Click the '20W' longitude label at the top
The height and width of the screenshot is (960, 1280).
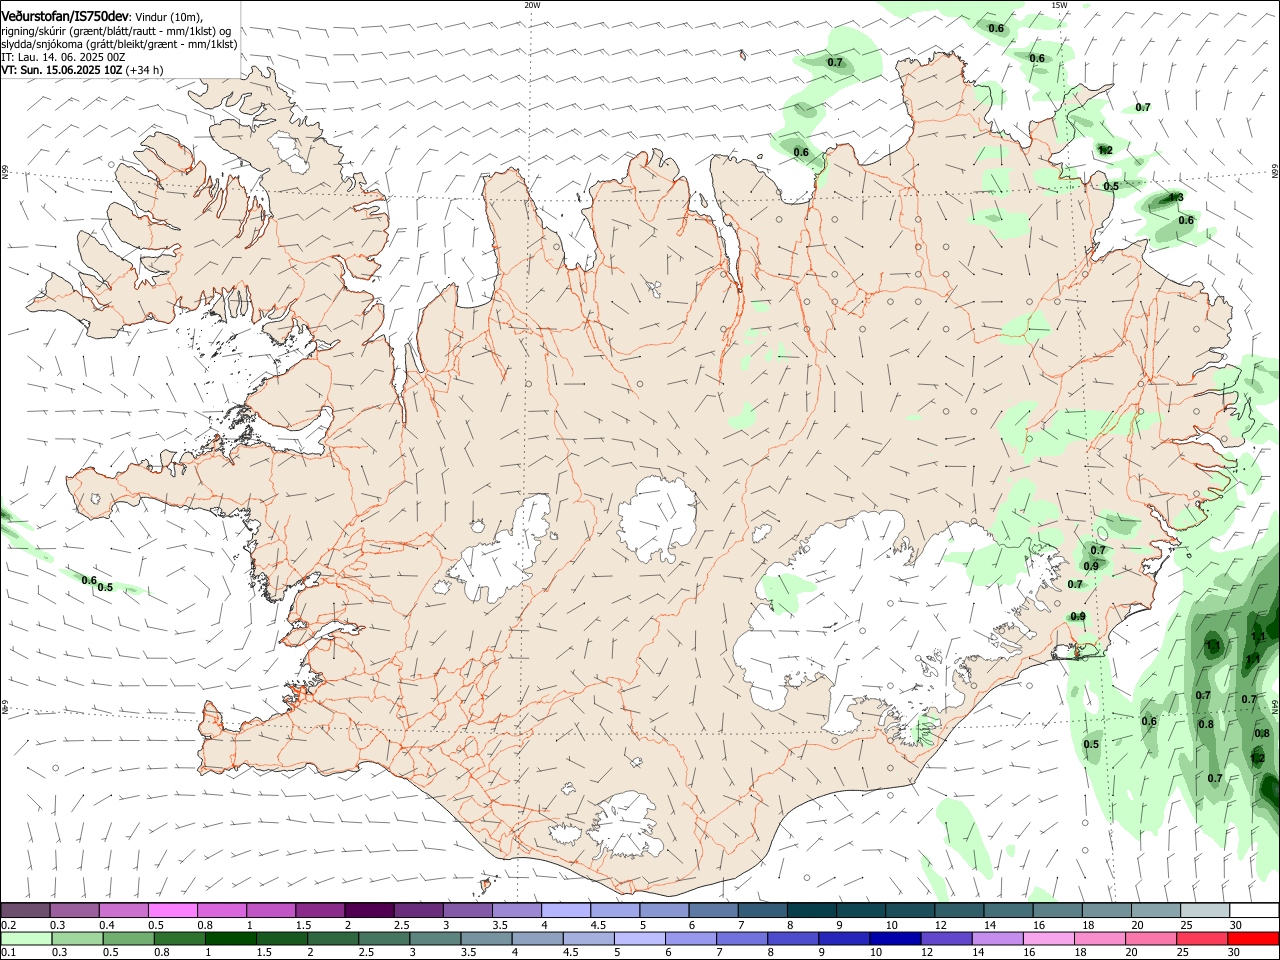pyautogui.click(x=532, y=5)
